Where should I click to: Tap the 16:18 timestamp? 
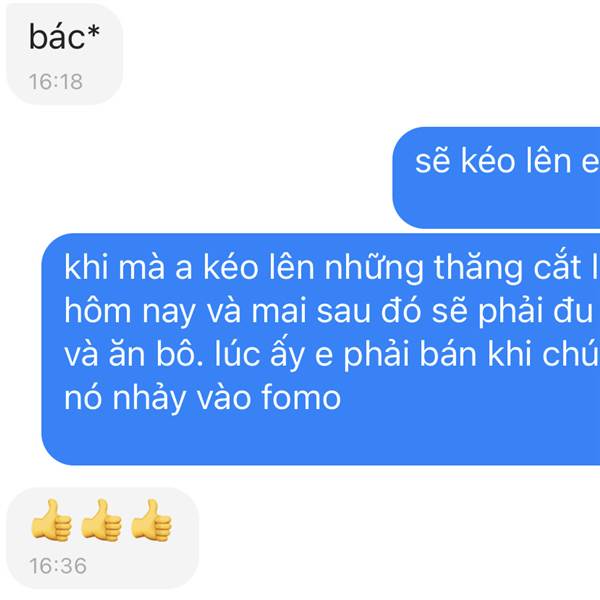pos(56,82)
